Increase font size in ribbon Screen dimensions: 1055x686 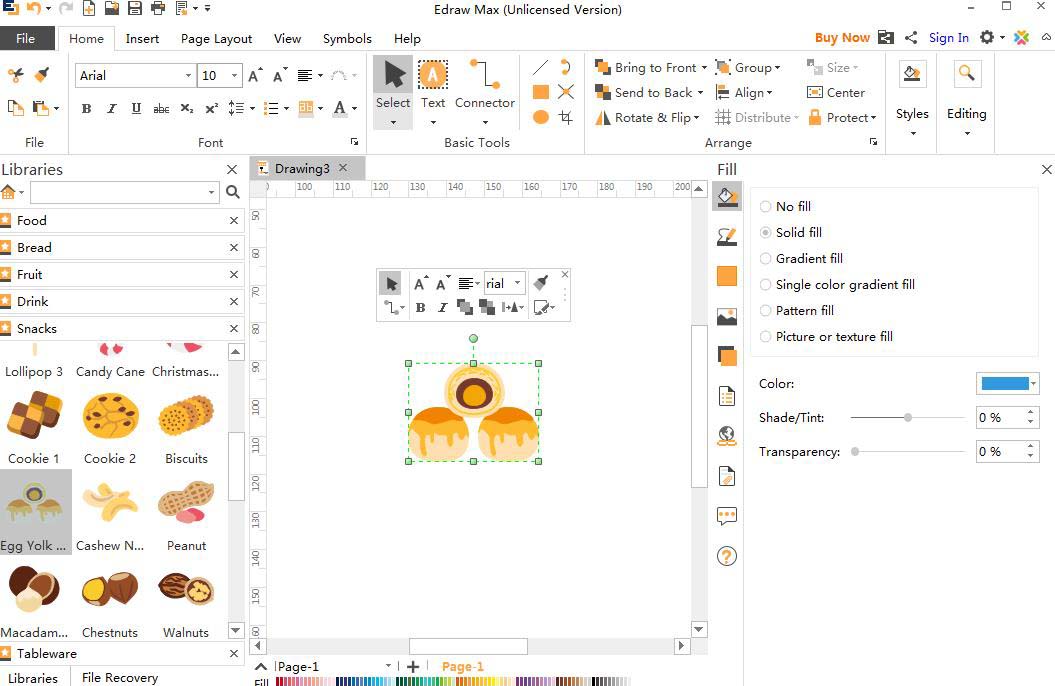(x=255, y=75)
